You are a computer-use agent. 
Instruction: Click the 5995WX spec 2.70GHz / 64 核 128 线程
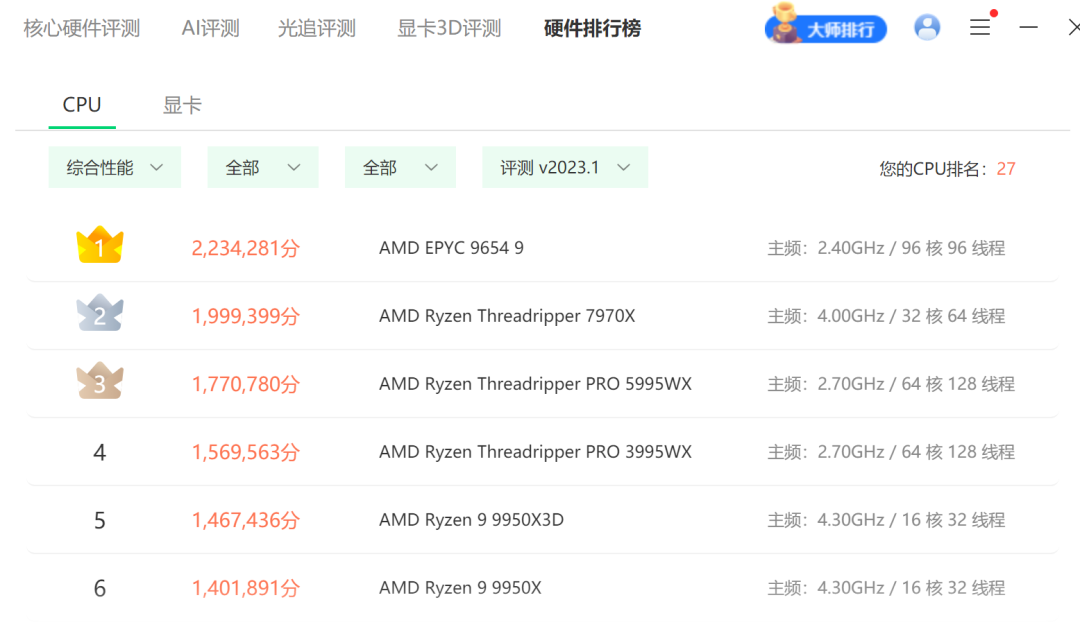(891, 384)
